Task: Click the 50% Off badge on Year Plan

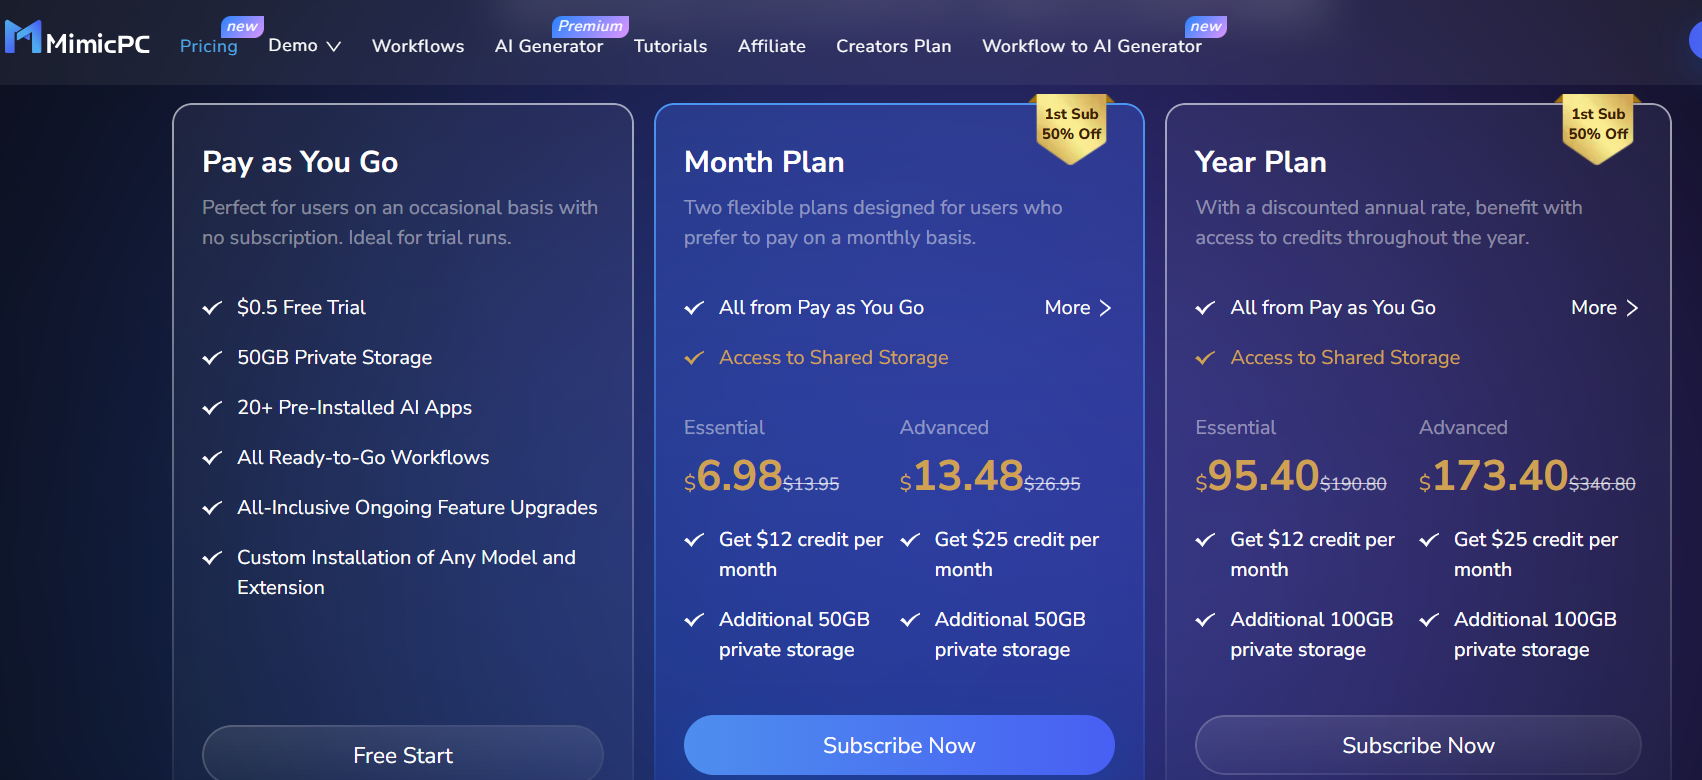Action: pos(1597,126)
